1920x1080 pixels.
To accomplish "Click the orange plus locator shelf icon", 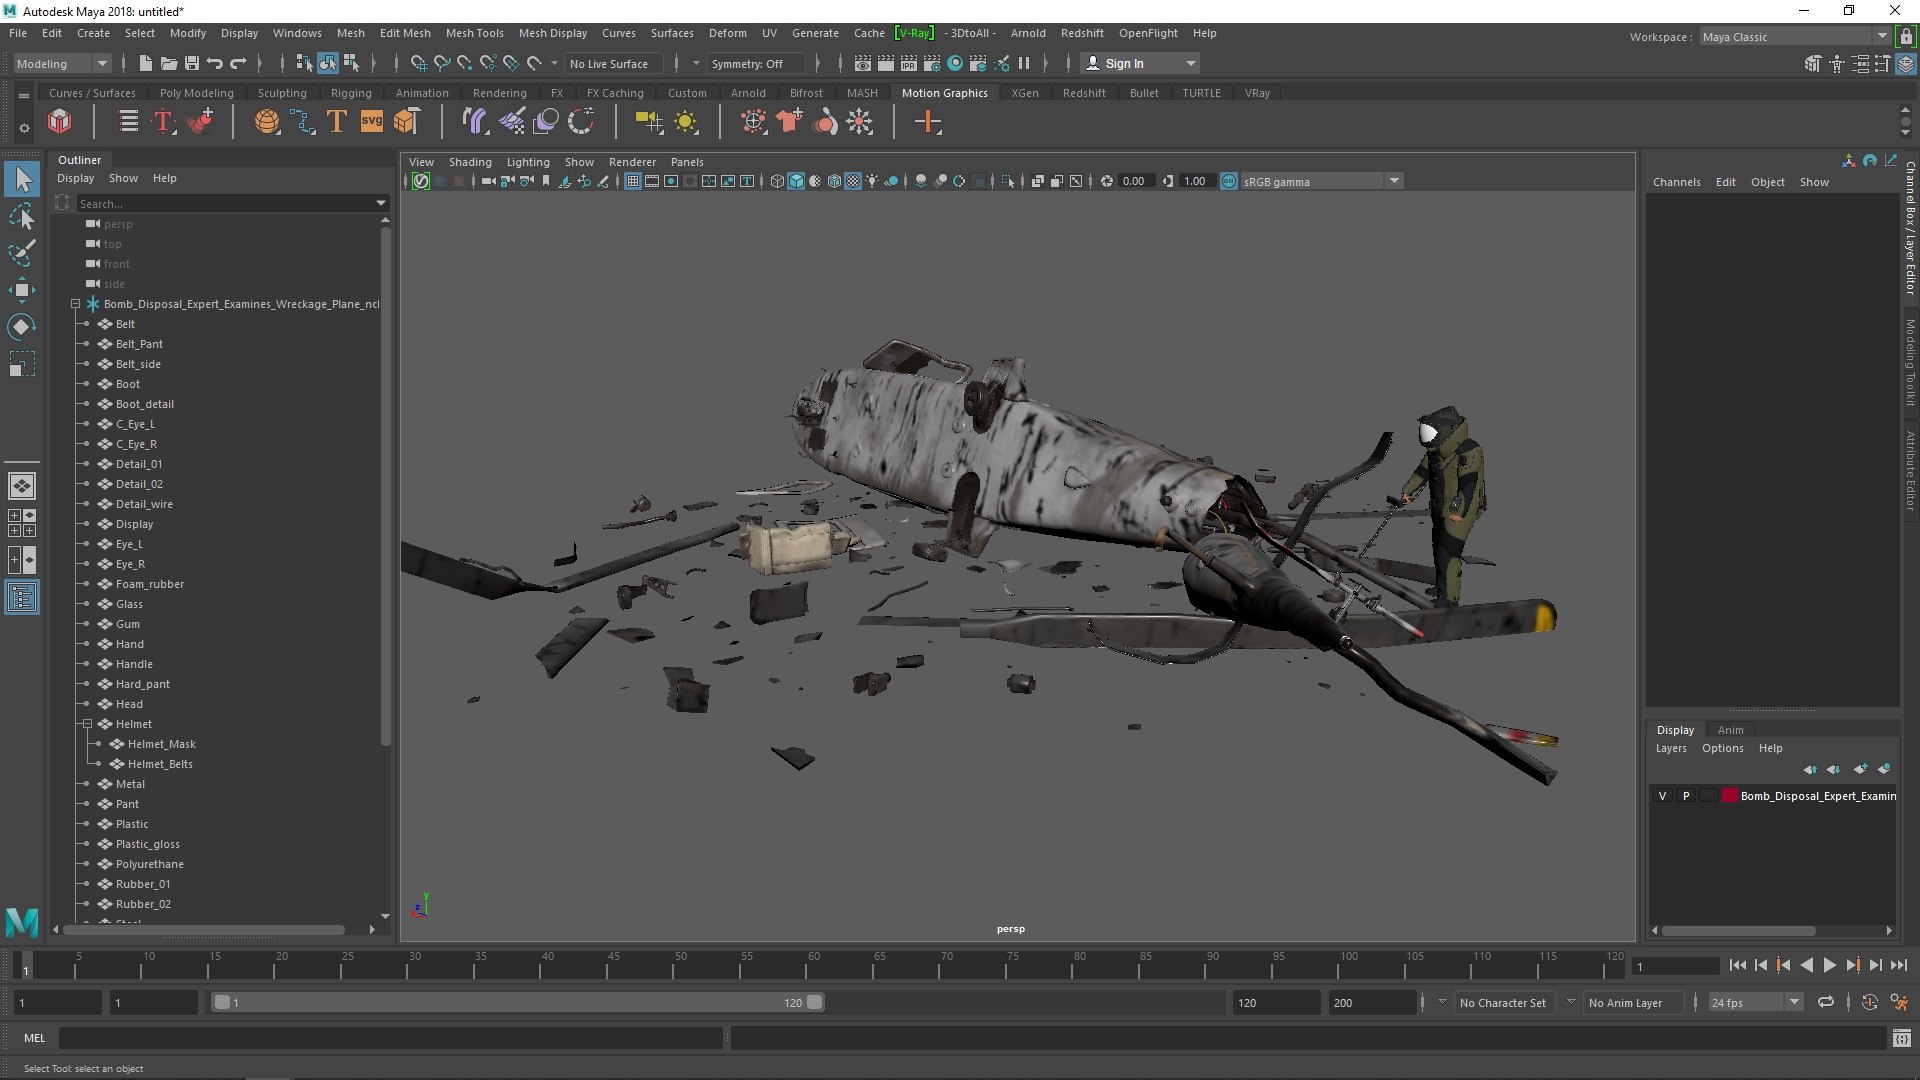I will [x=928, y=122].
